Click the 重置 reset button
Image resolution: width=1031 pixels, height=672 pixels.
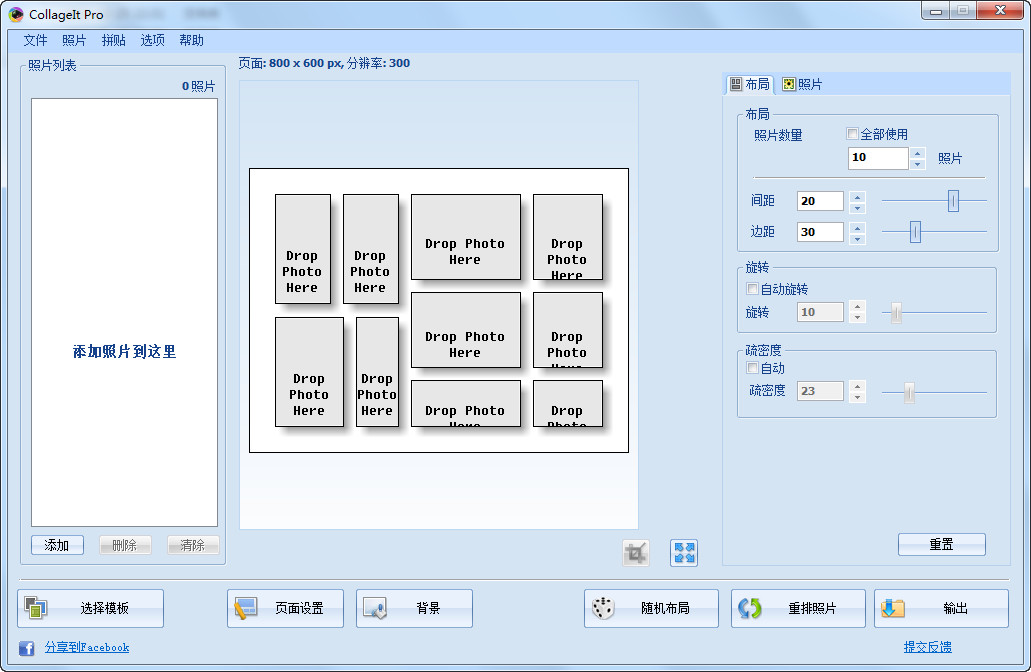(x=942, y=544)
